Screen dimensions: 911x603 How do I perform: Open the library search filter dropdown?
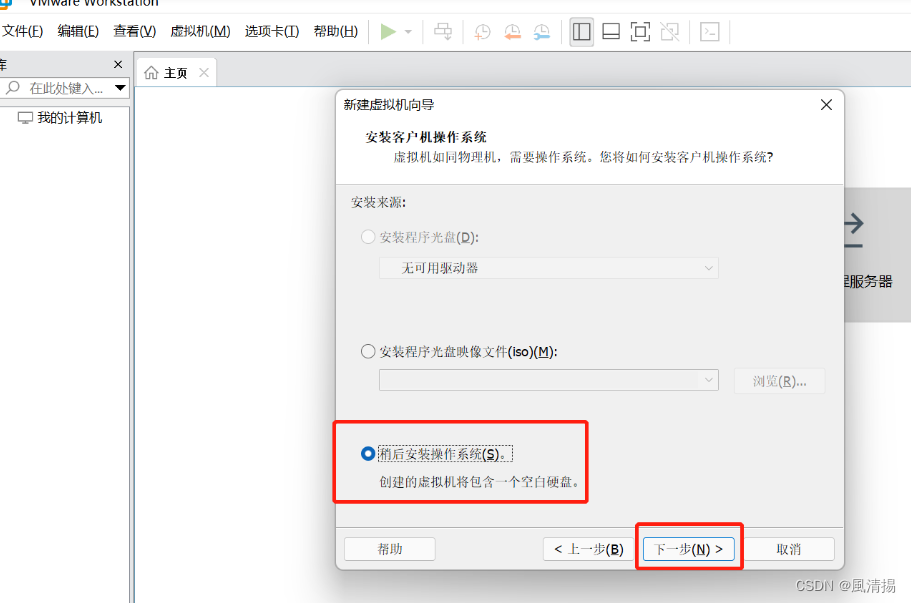tap(120, 88)
